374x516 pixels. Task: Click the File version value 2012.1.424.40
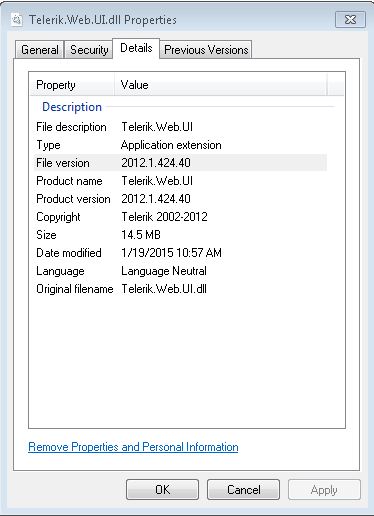(156, 163)
